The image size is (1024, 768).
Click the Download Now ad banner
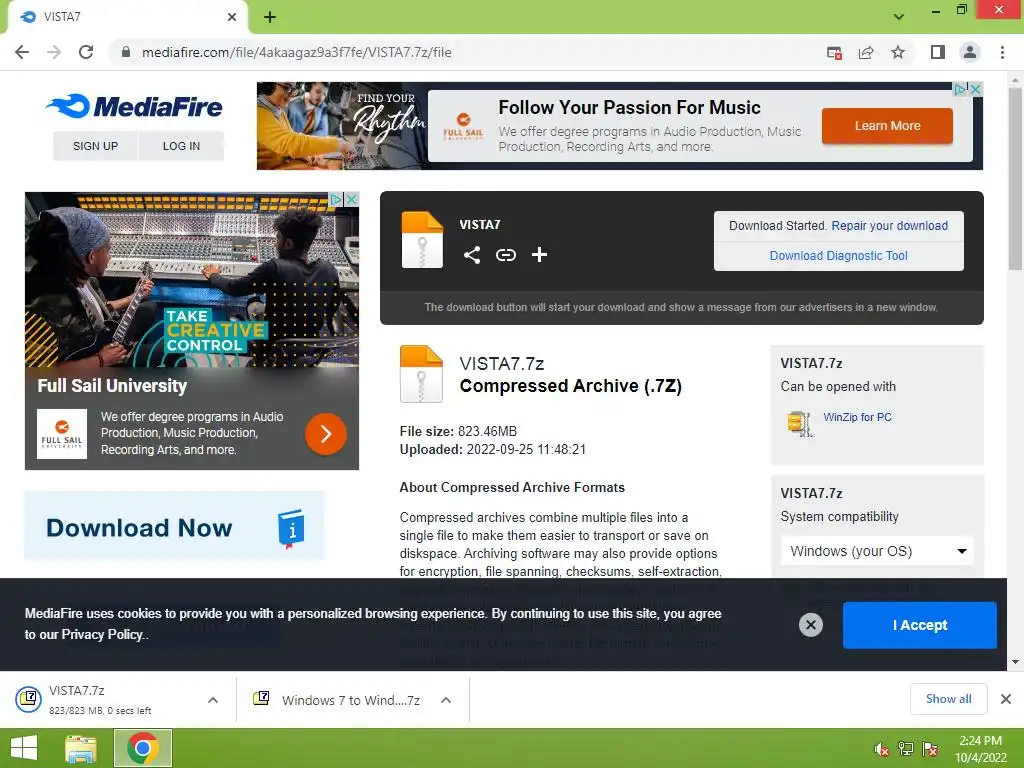tap(174, 526)
